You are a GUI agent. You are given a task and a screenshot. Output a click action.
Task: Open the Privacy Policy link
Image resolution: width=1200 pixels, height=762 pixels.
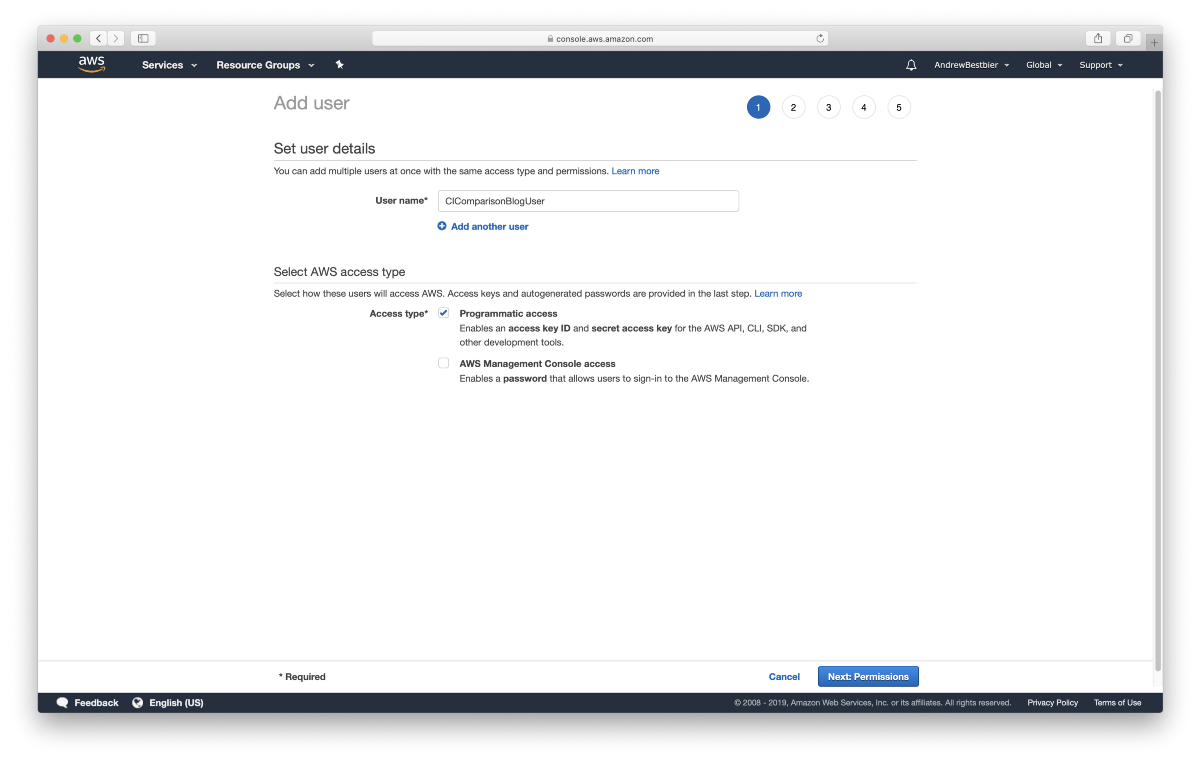1052,703
